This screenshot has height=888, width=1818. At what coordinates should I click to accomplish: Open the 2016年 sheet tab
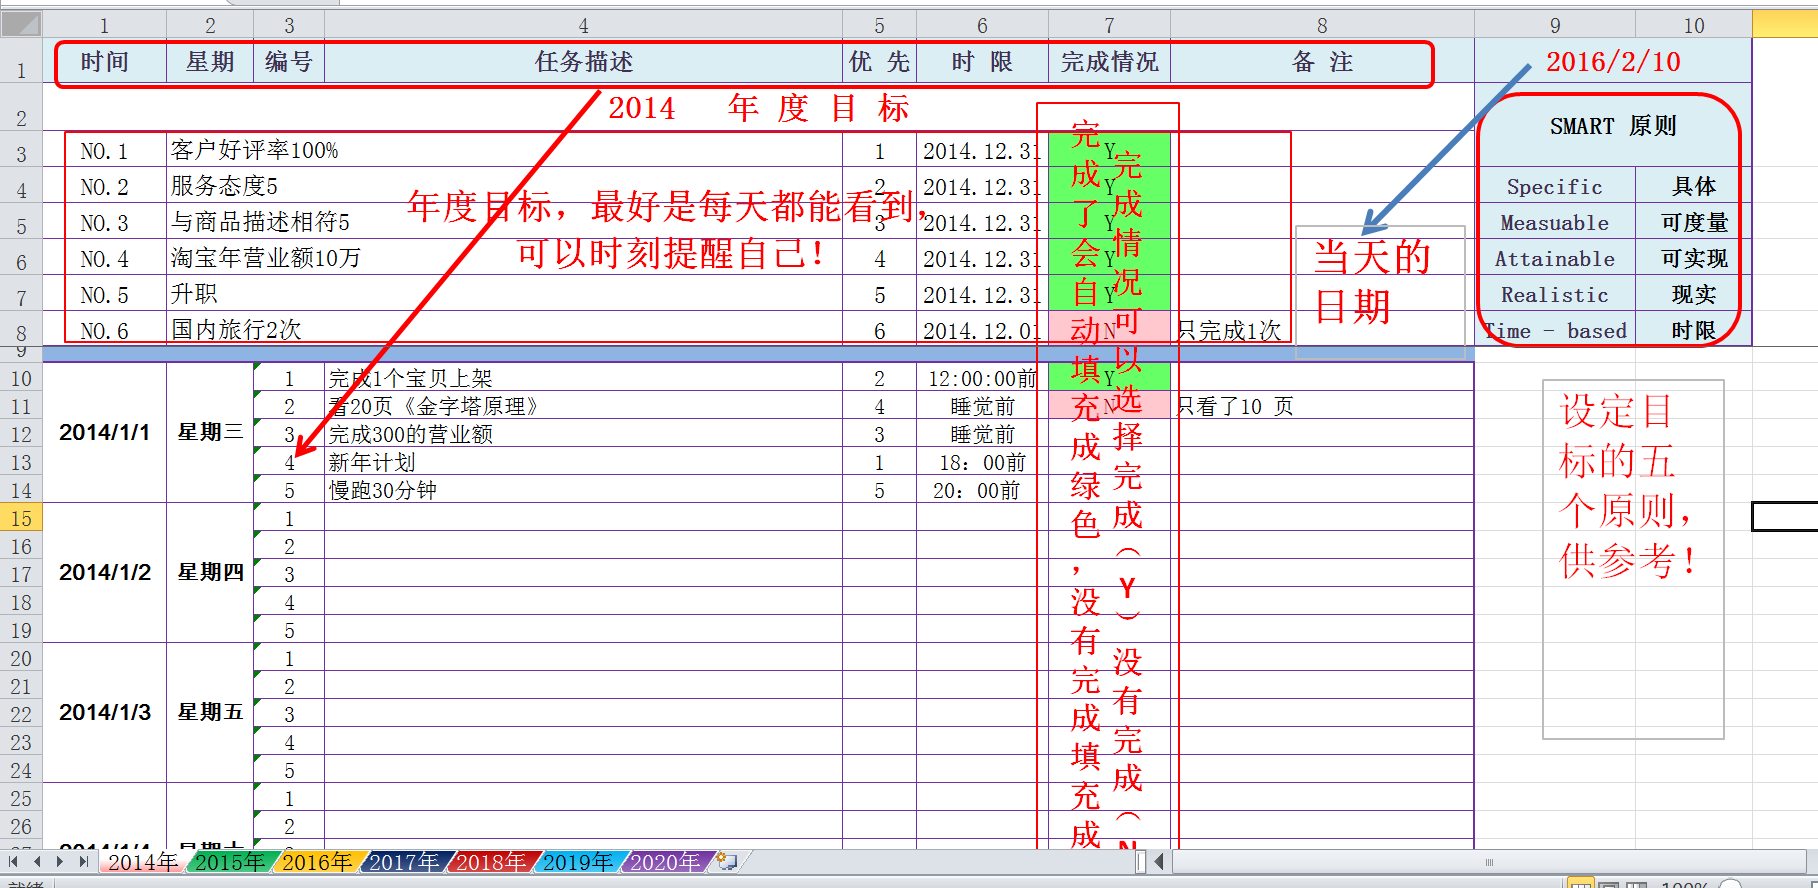coord(316,862)
